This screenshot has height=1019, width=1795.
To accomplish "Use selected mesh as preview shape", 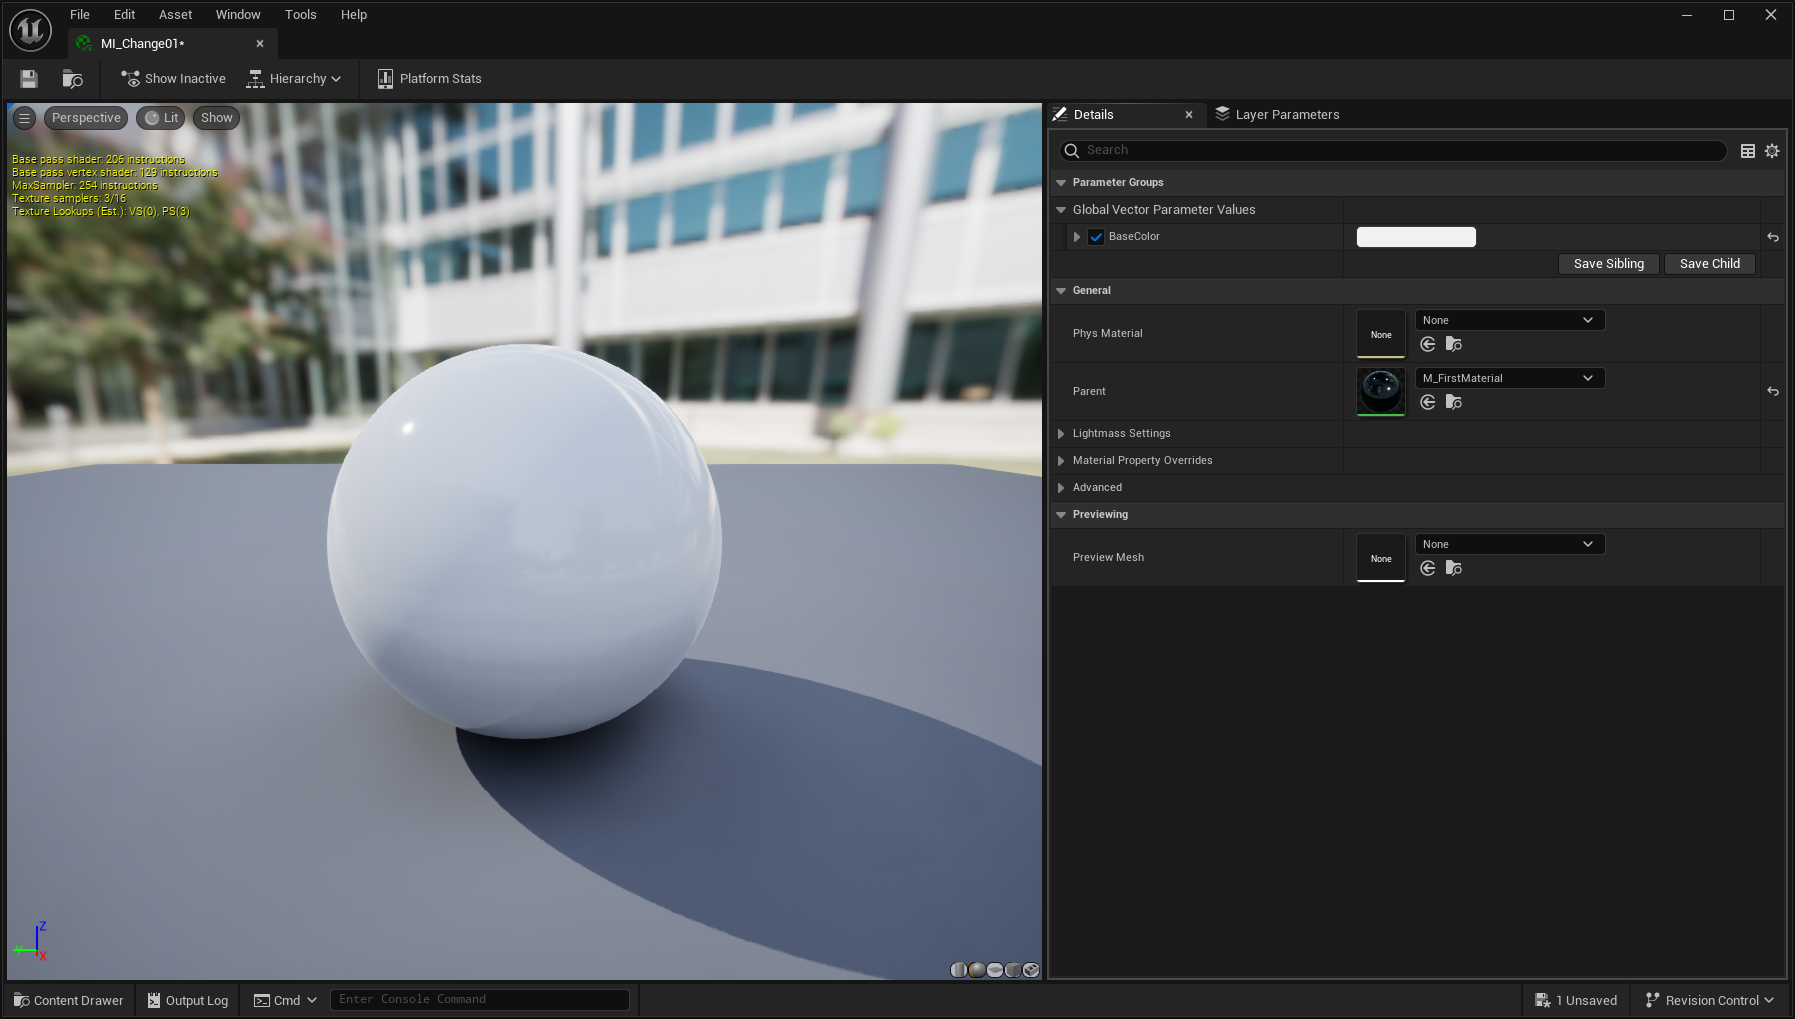I will tap(1031, 970).
